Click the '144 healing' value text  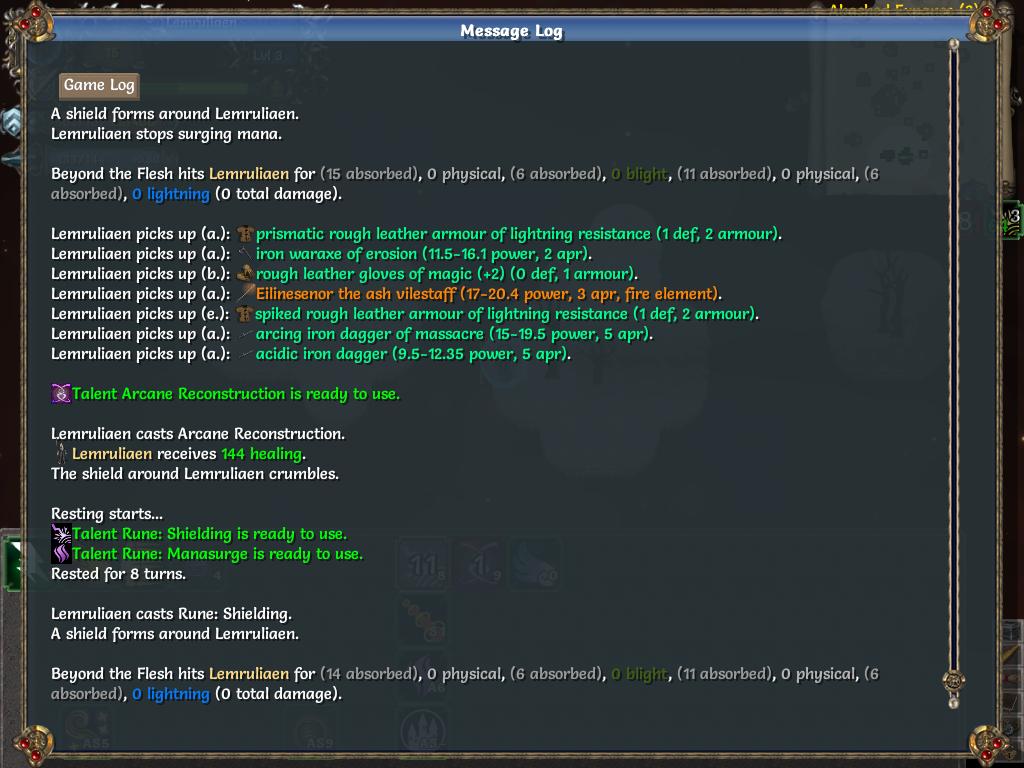coord(262,454)
